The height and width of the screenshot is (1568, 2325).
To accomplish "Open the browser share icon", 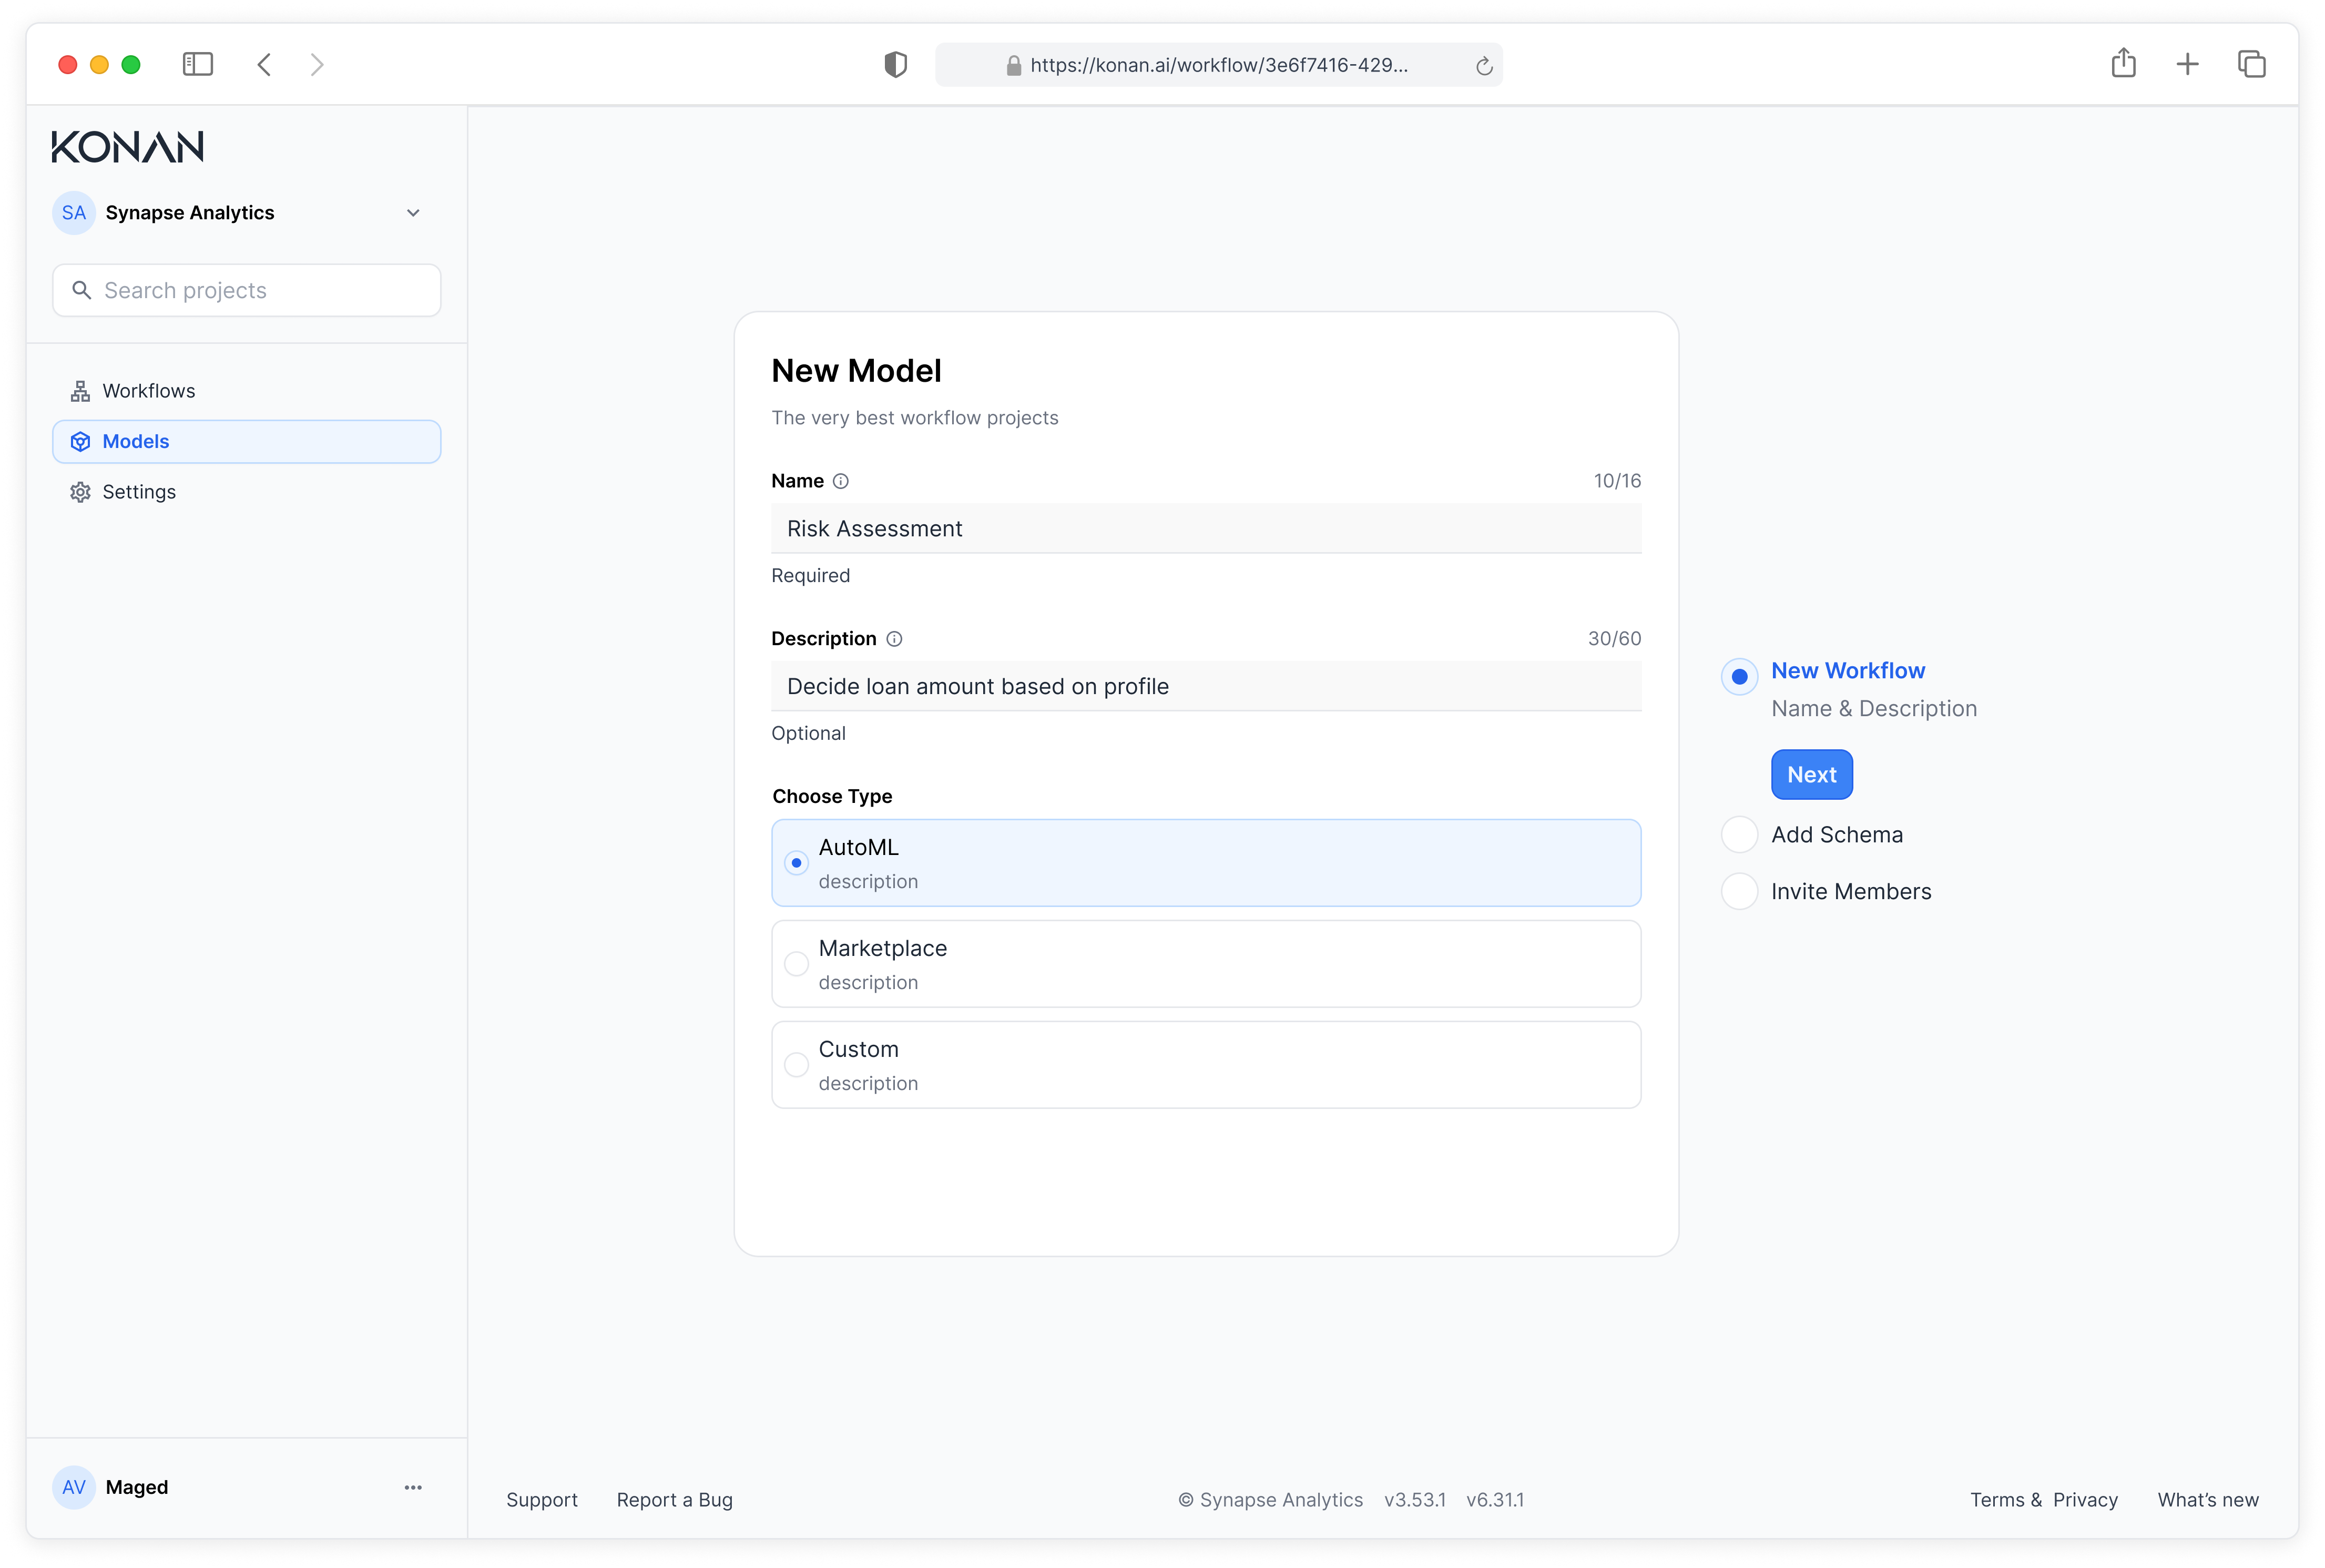I will coord(2123,63).
